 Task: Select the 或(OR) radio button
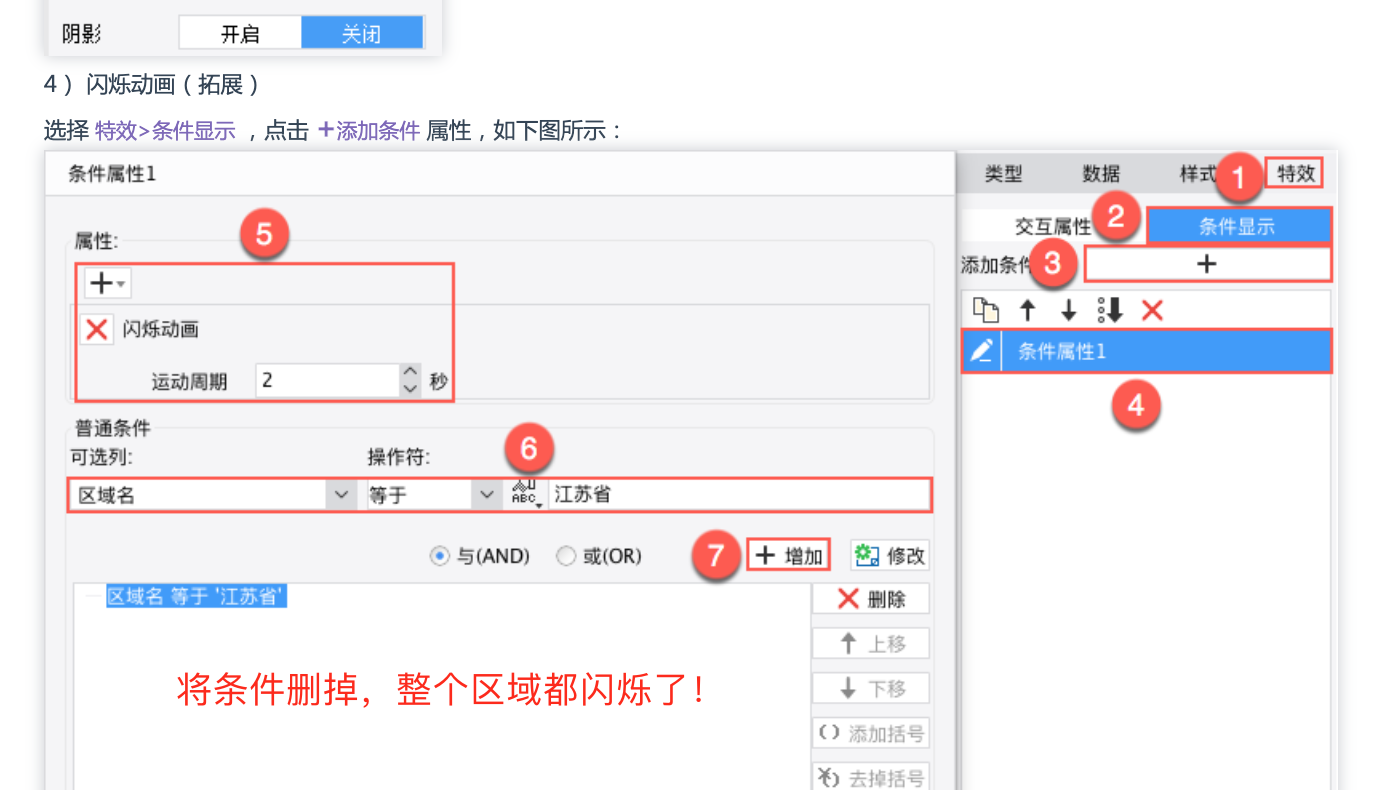566,556
